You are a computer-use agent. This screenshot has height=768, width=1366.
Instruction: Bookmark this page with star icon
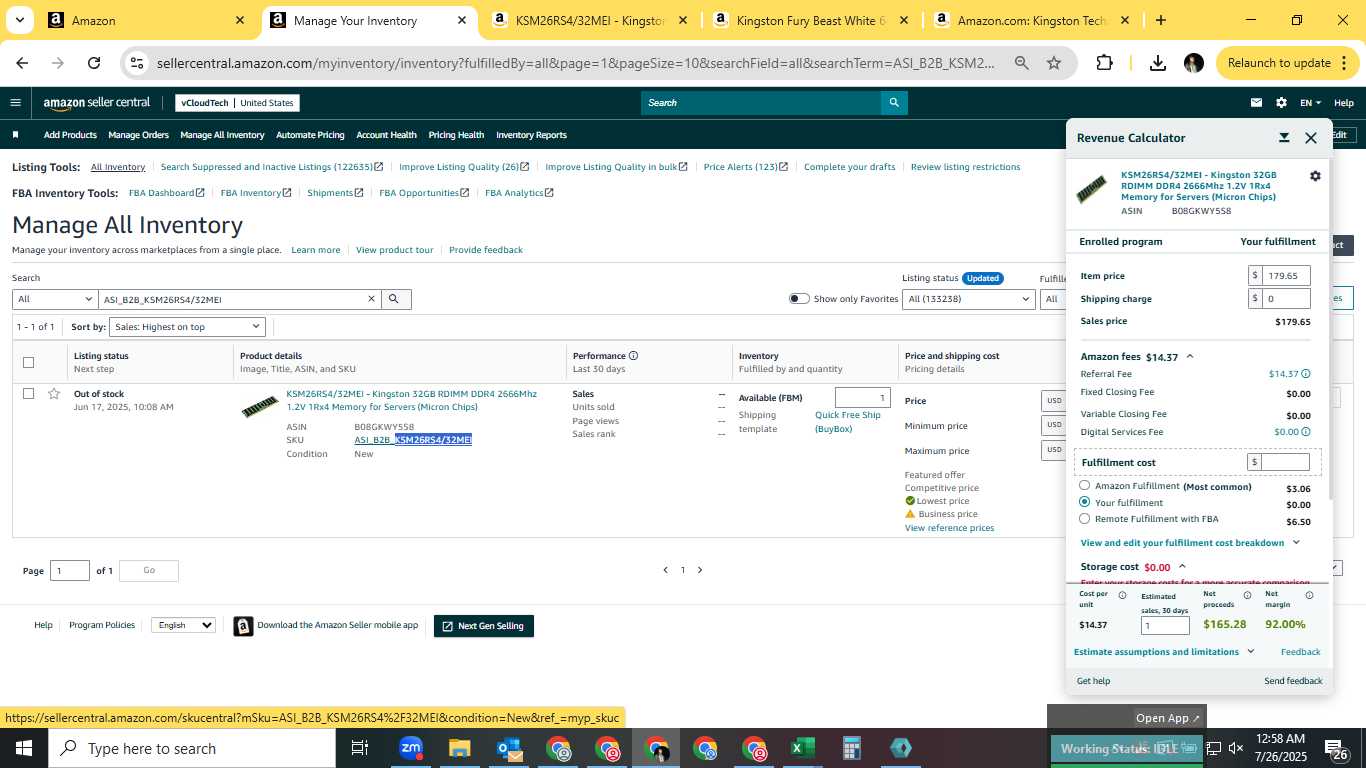1053,63
